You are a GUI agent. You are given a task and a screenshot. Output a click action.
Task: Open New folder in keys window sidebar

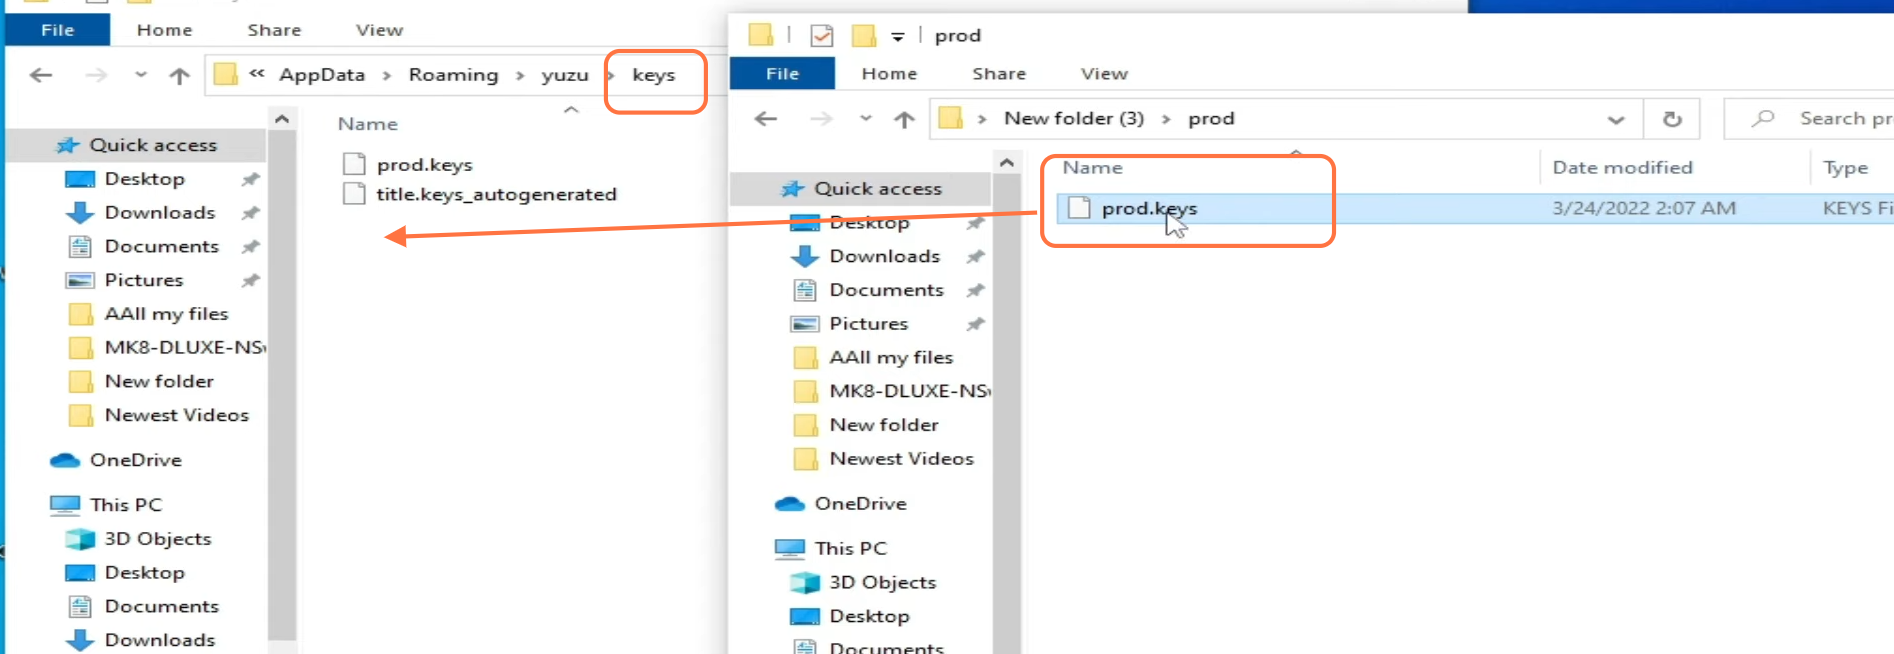coord(159,382)
